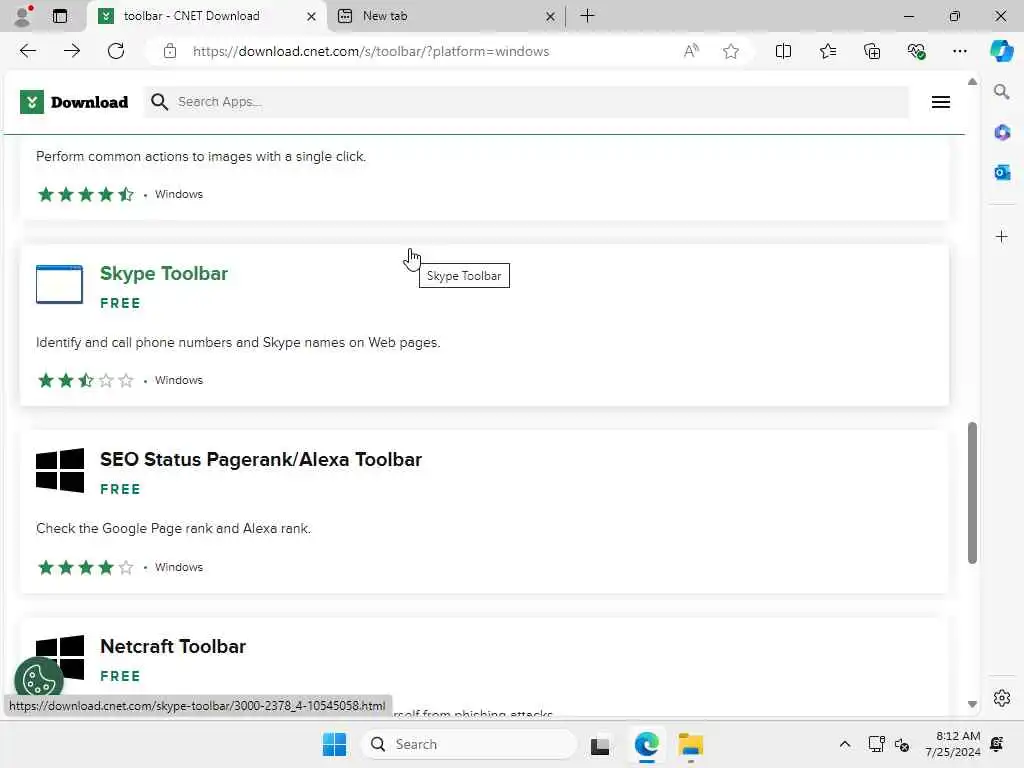Open Microsoft Edge from taskbar
Image resolution: width=1024 pixels, height=768 pixels.
[646, 744]
